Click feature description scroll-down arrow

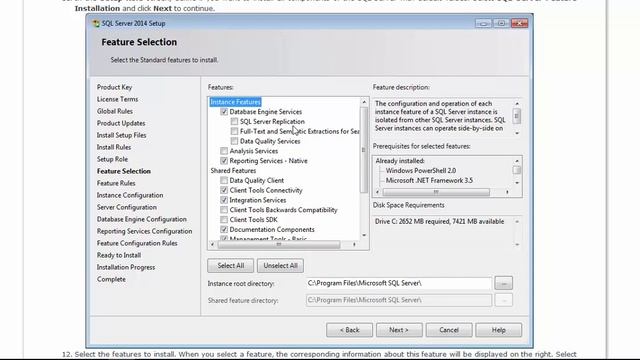coord(517,133)
